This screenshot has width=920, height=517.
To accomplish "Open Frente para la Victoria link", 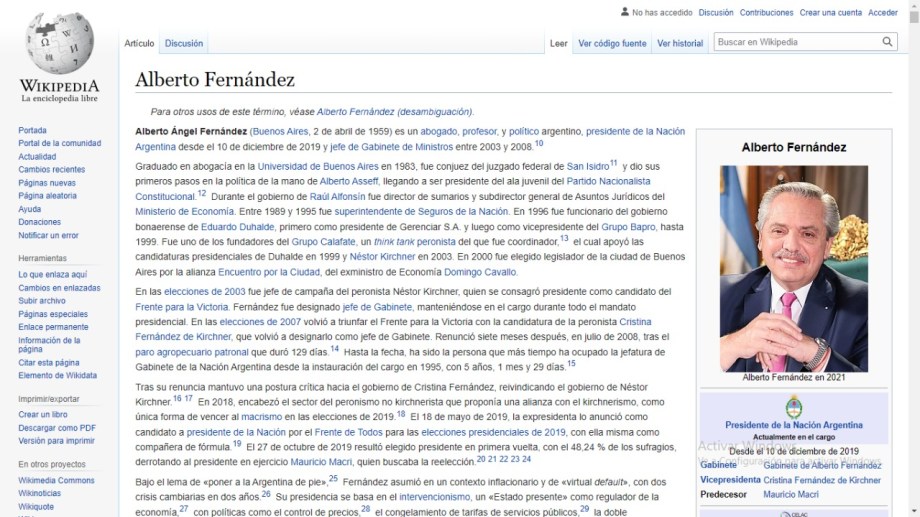I will 181,307.
